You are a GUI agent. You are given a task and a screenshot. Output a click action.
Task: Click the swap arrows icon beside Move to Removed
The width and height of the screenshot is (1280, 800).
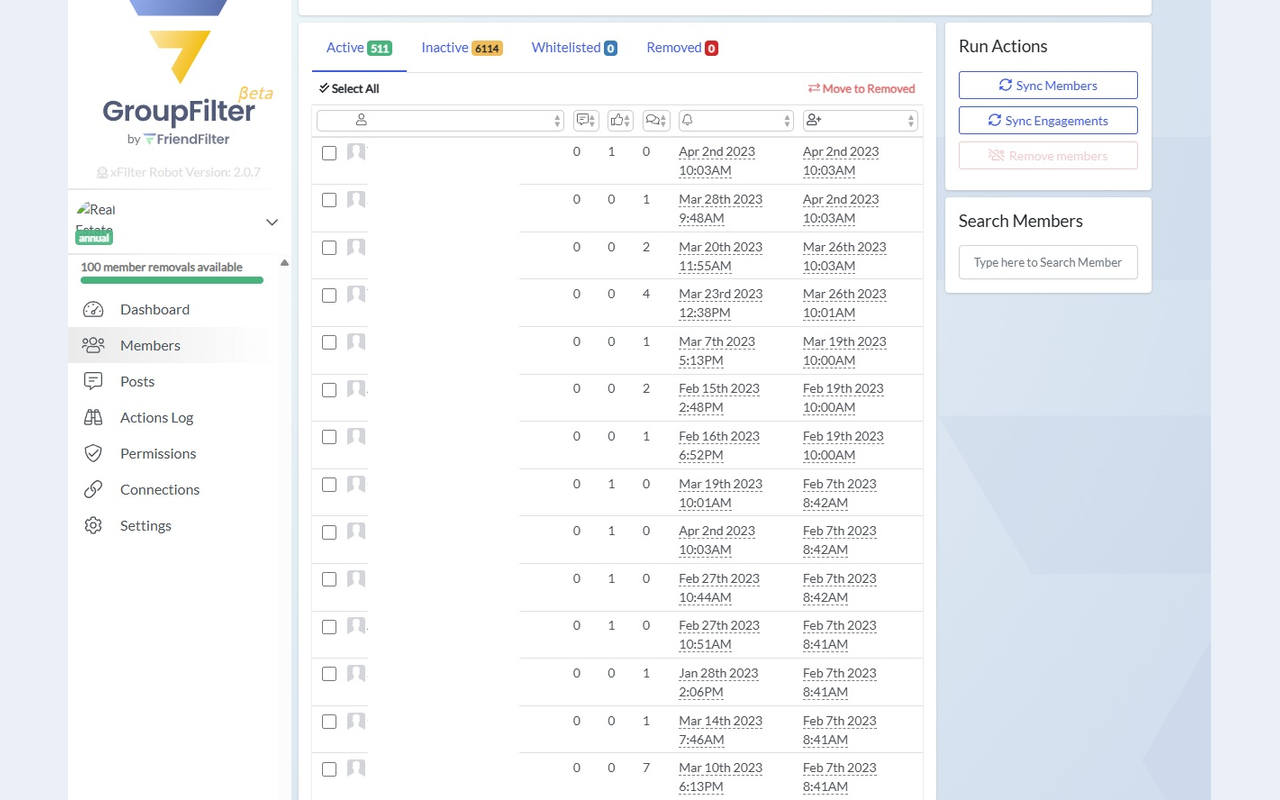[x=814, y=88]
